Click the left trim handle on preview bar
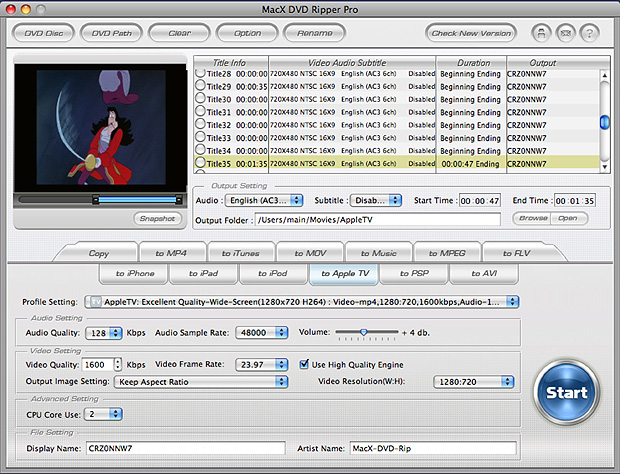 coord(95,200)
